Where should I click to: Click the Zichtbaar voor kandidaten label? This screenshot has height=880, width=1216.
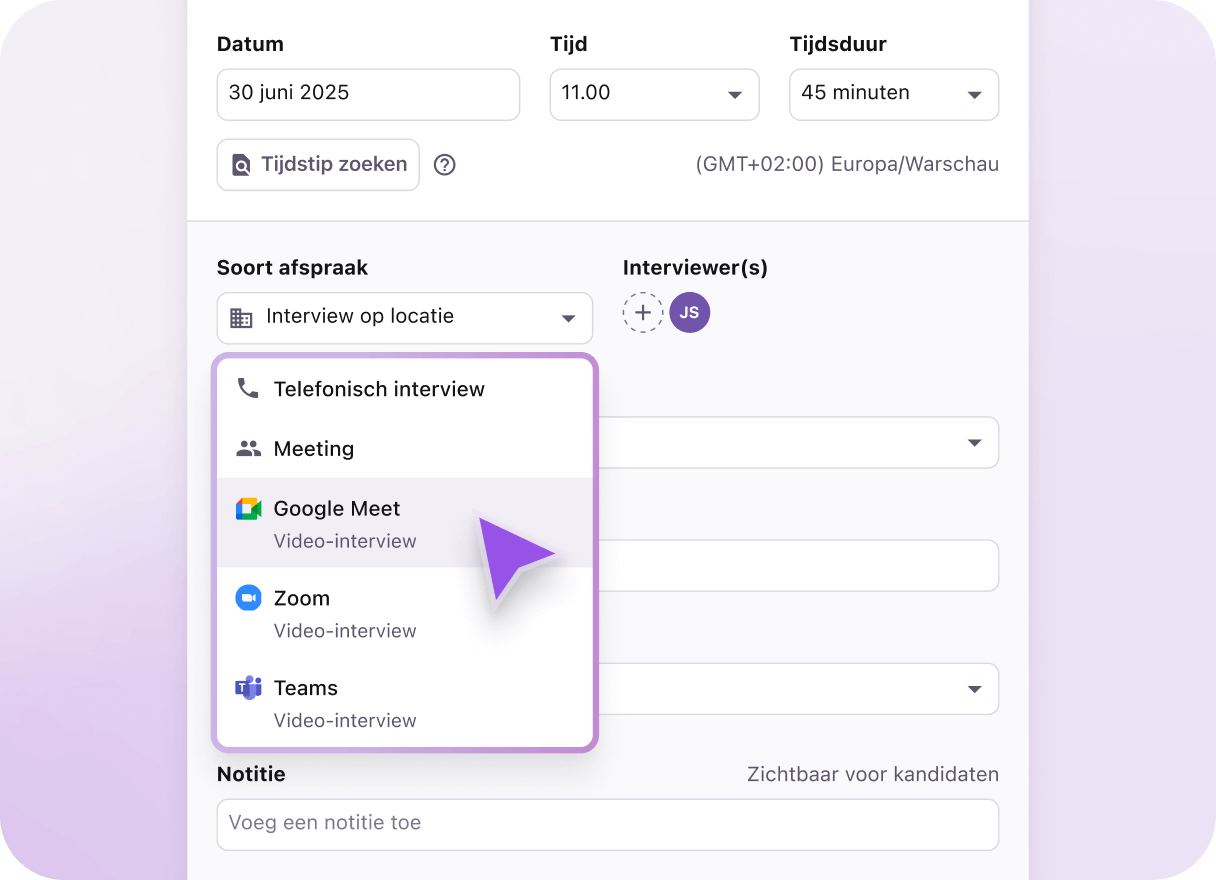(872, 774)
